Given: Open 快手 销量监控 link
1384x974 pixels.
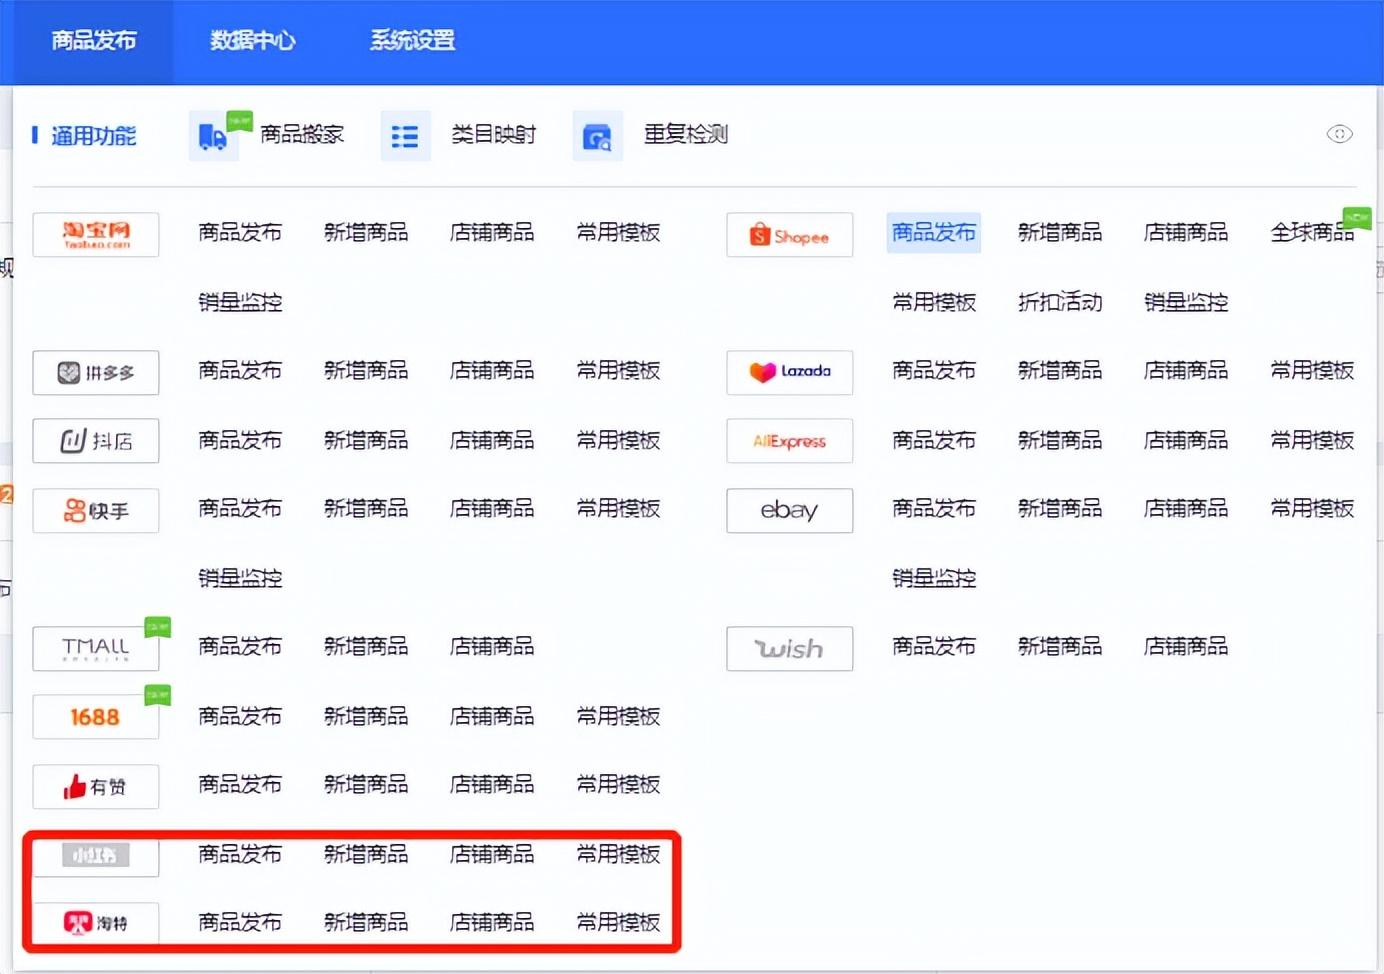Looking at the screenshot, I should click(240, 578).
